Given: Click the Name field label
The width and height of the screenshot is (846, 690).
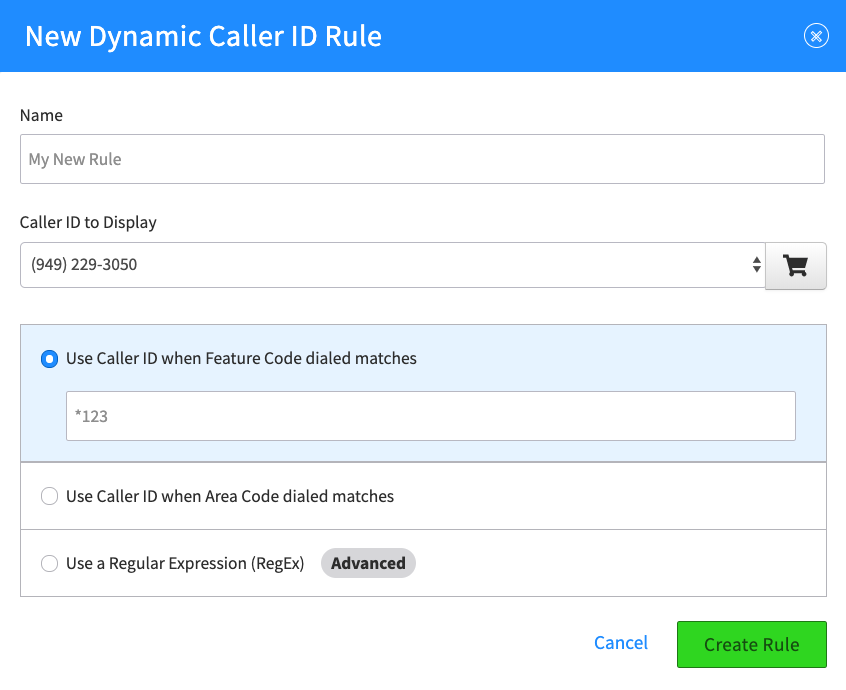Looking at the screenshot, I should click(x=41, y=115).
